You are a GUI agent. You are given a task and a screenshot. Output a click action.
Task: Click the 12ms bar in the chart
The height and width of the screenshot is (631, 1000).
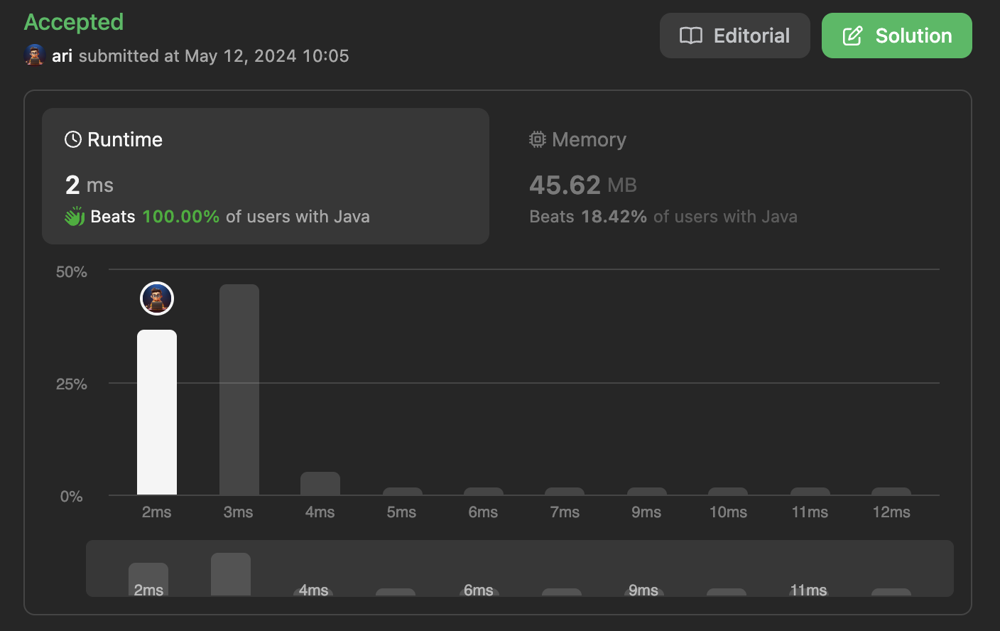pyautogui.click(x=891, y=491)
